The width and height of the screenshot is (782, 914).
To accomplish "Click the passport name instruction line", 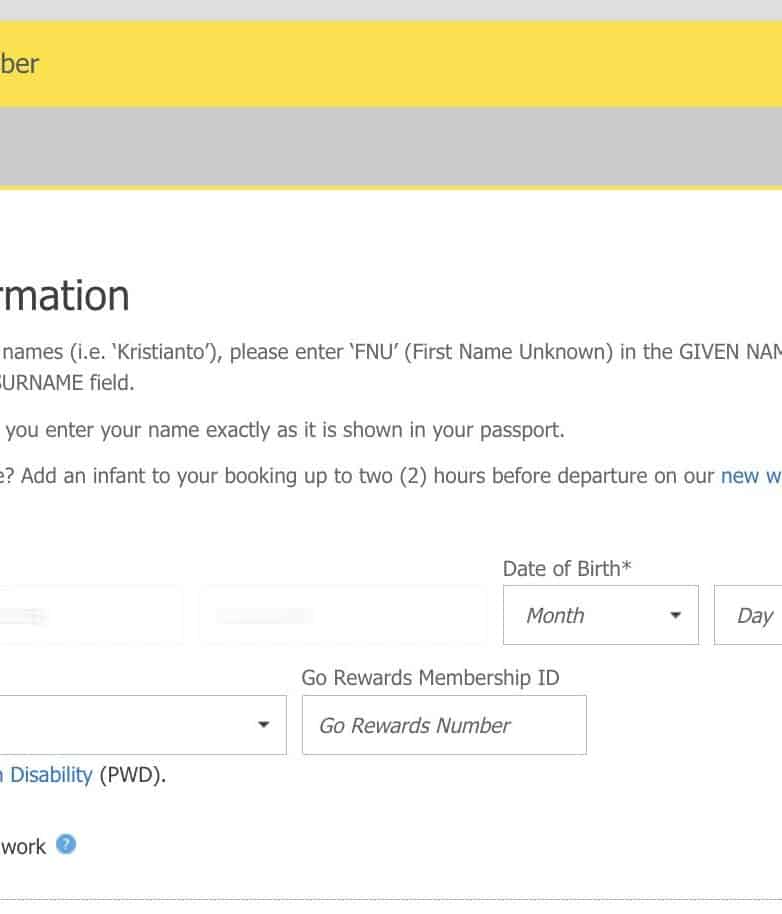I will 285,430.
